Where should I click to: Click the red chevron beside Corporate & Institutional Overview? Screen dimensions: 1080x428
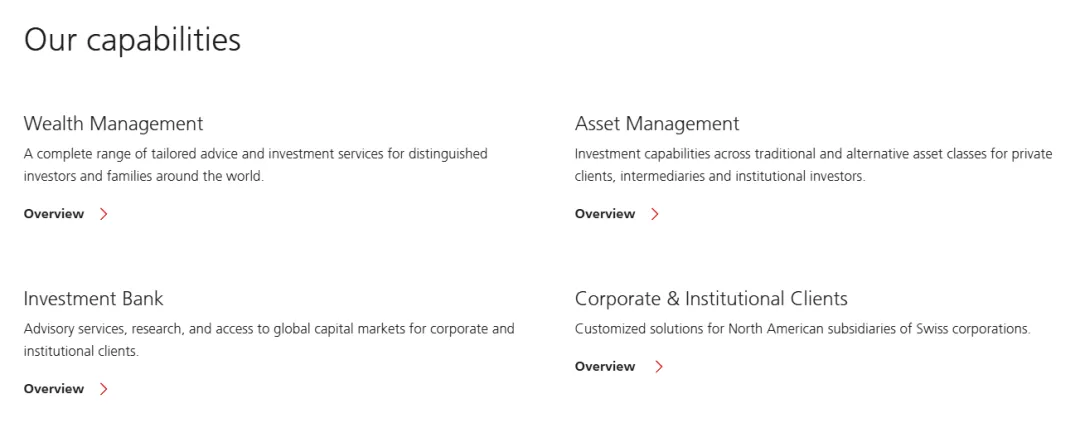pyautogui.click(x=658, y=366)
